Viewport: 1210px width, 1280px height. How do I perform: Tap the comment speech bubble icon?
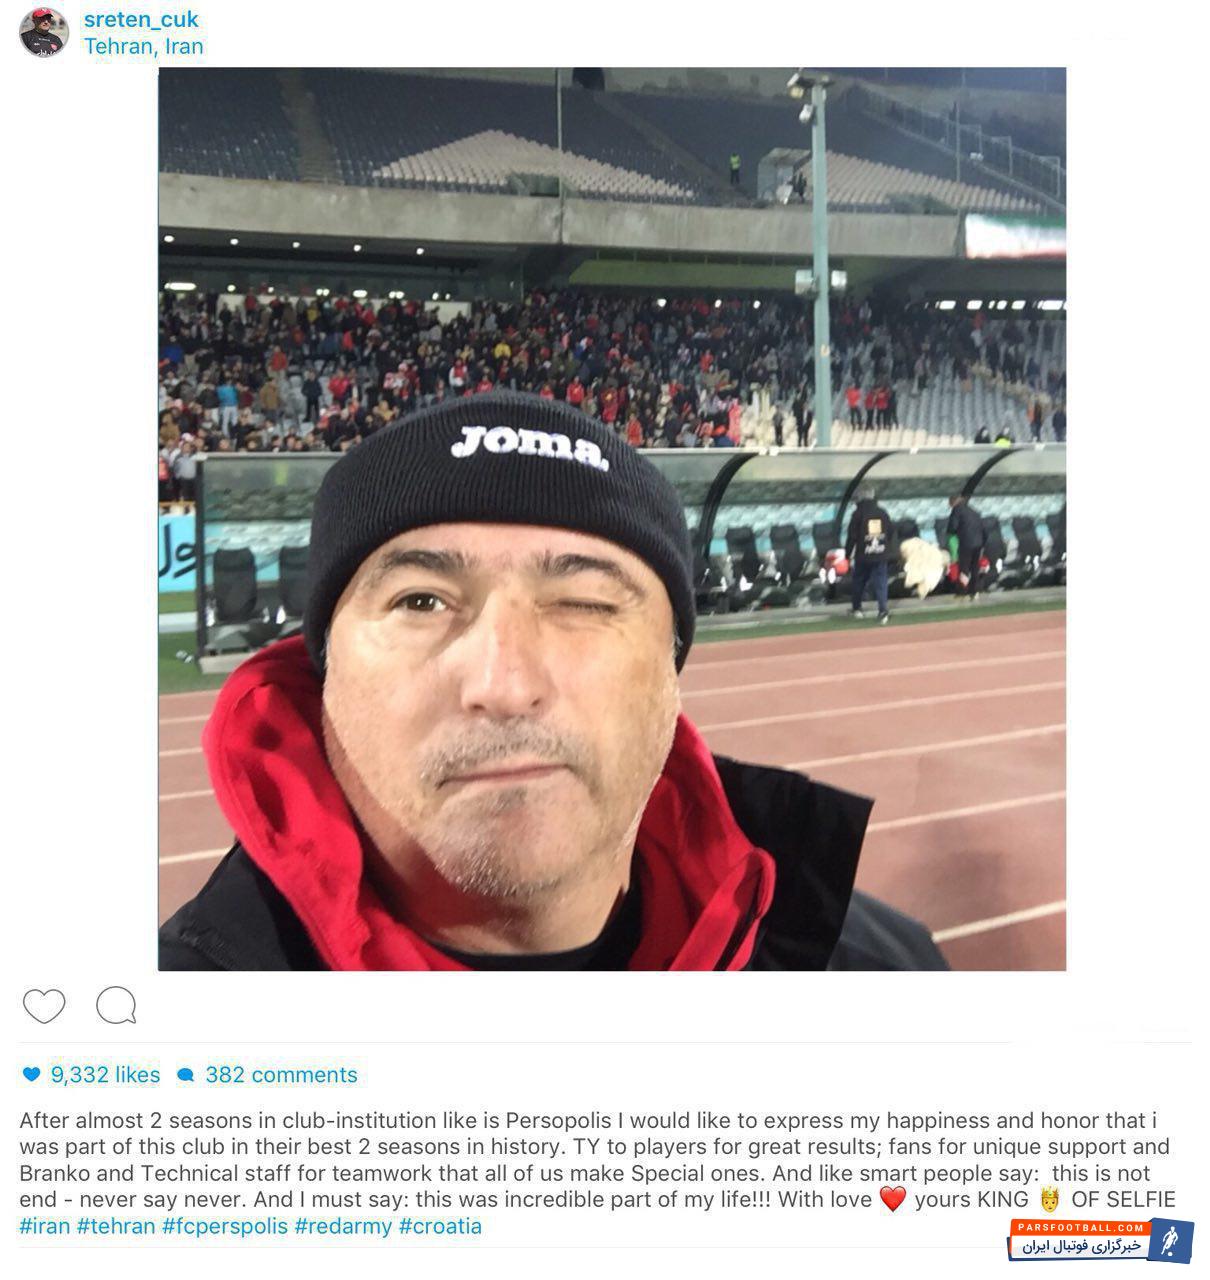click(116, 1006)
